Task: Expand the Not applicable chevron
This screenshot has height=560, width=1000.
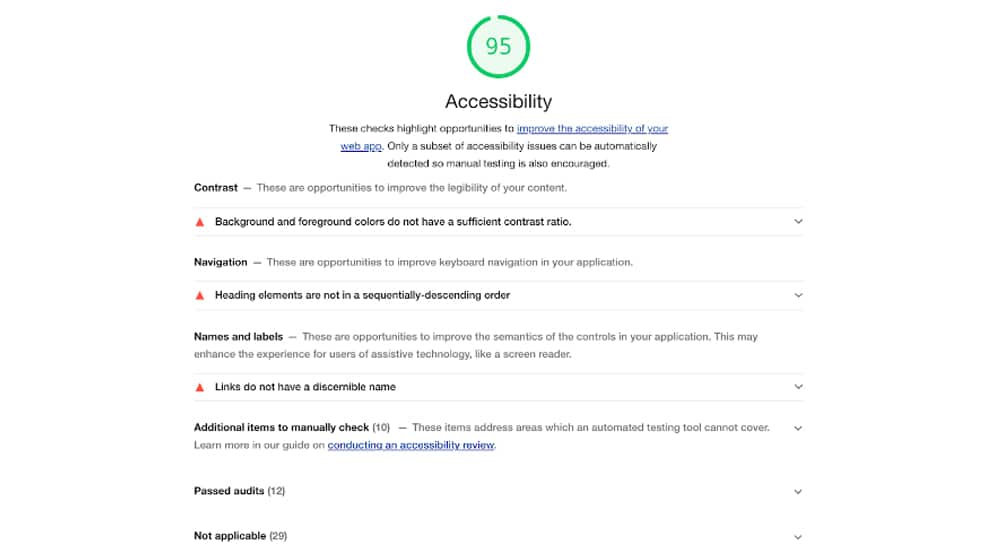Action: (x=798, y=537)
